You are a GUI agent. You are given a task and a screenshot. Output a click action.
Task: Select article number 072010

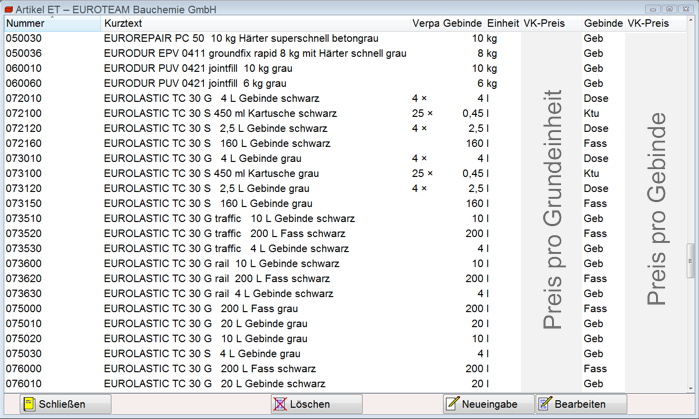tap(24, 99)
